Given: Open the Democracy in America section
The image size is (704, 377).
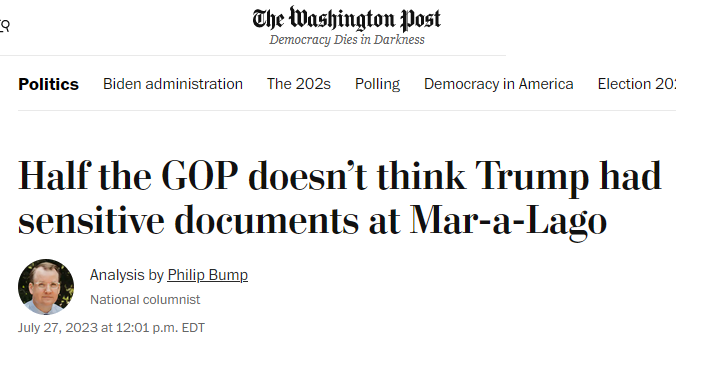Looking at the screenshot, I should coord(498,84).
